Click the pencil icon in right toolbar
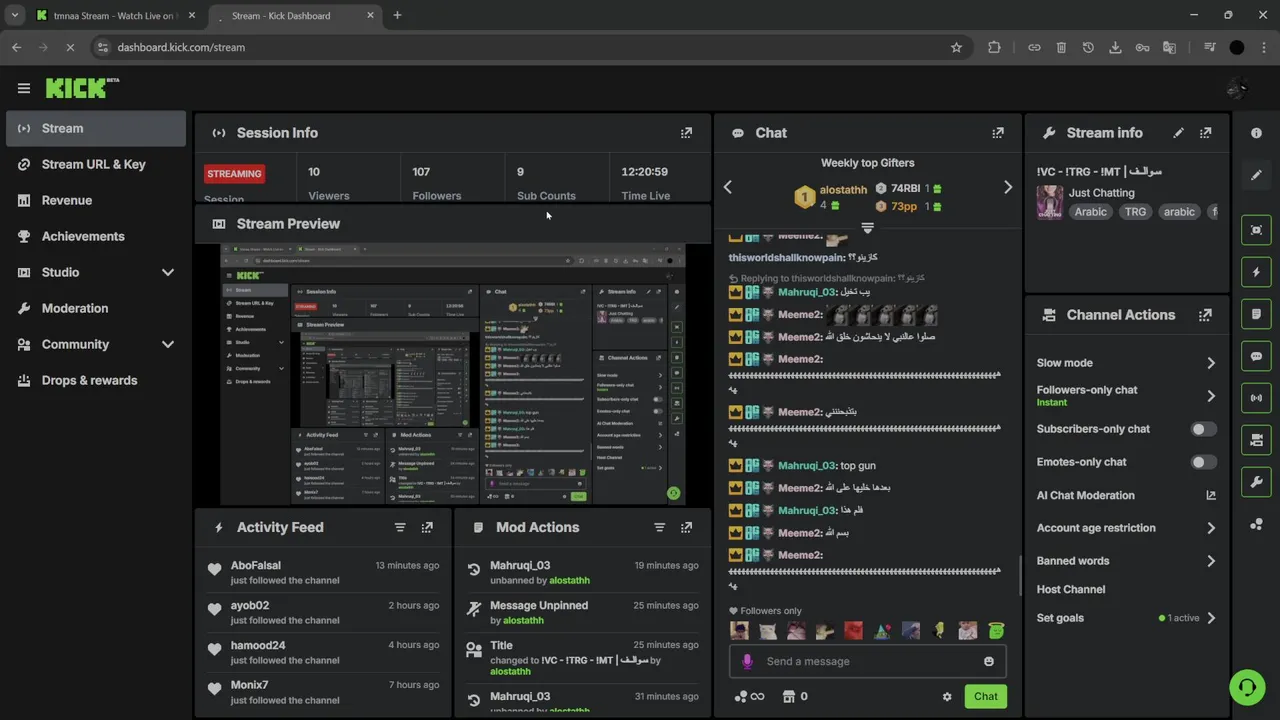Viewport: 1280px width, 720px height. 1256,175
